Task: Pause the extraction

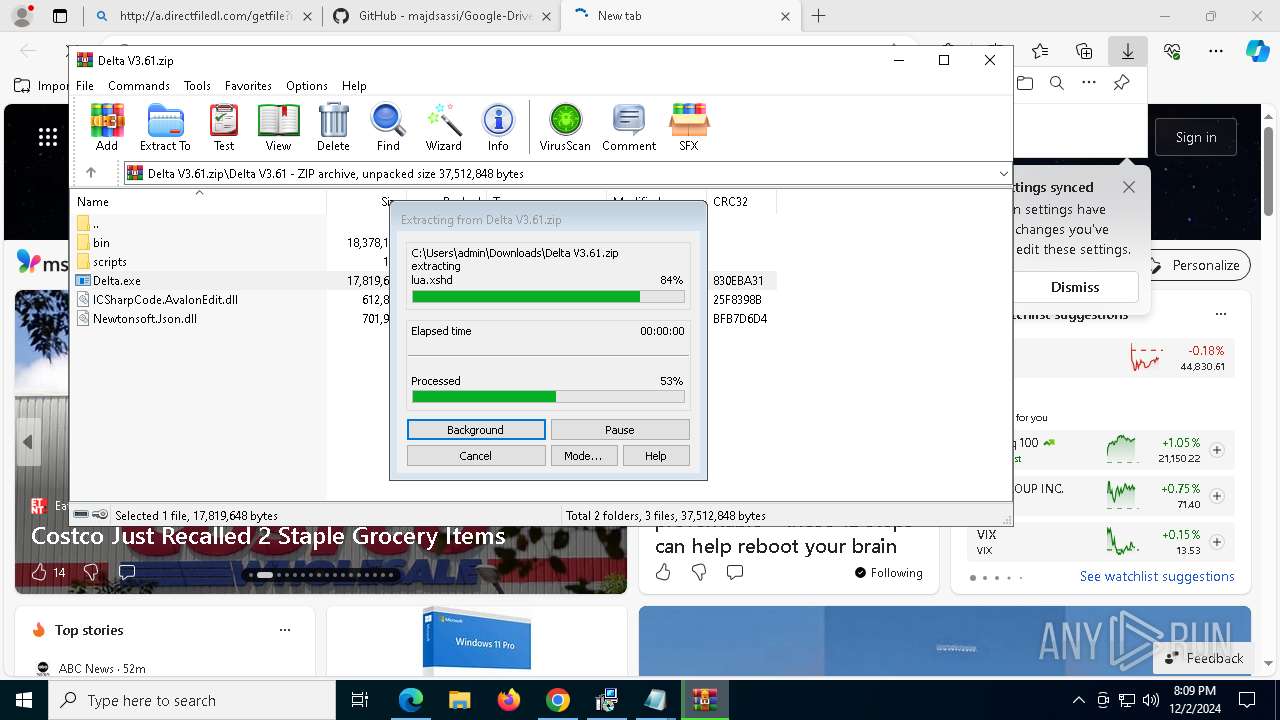Action: [x=620, y=430]
